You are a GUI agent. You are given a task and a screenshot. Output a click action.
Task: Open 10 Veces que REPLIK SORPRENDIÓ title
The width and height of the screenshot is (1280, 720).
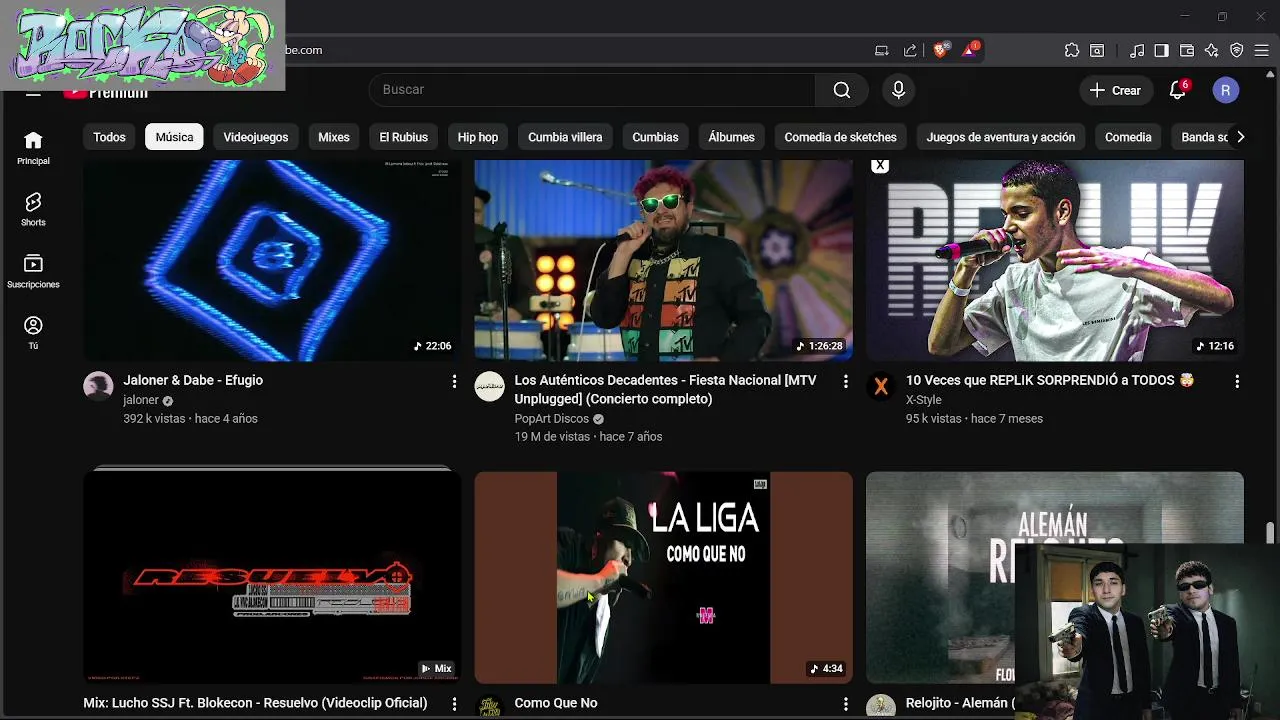click(x=1050, y=380)
